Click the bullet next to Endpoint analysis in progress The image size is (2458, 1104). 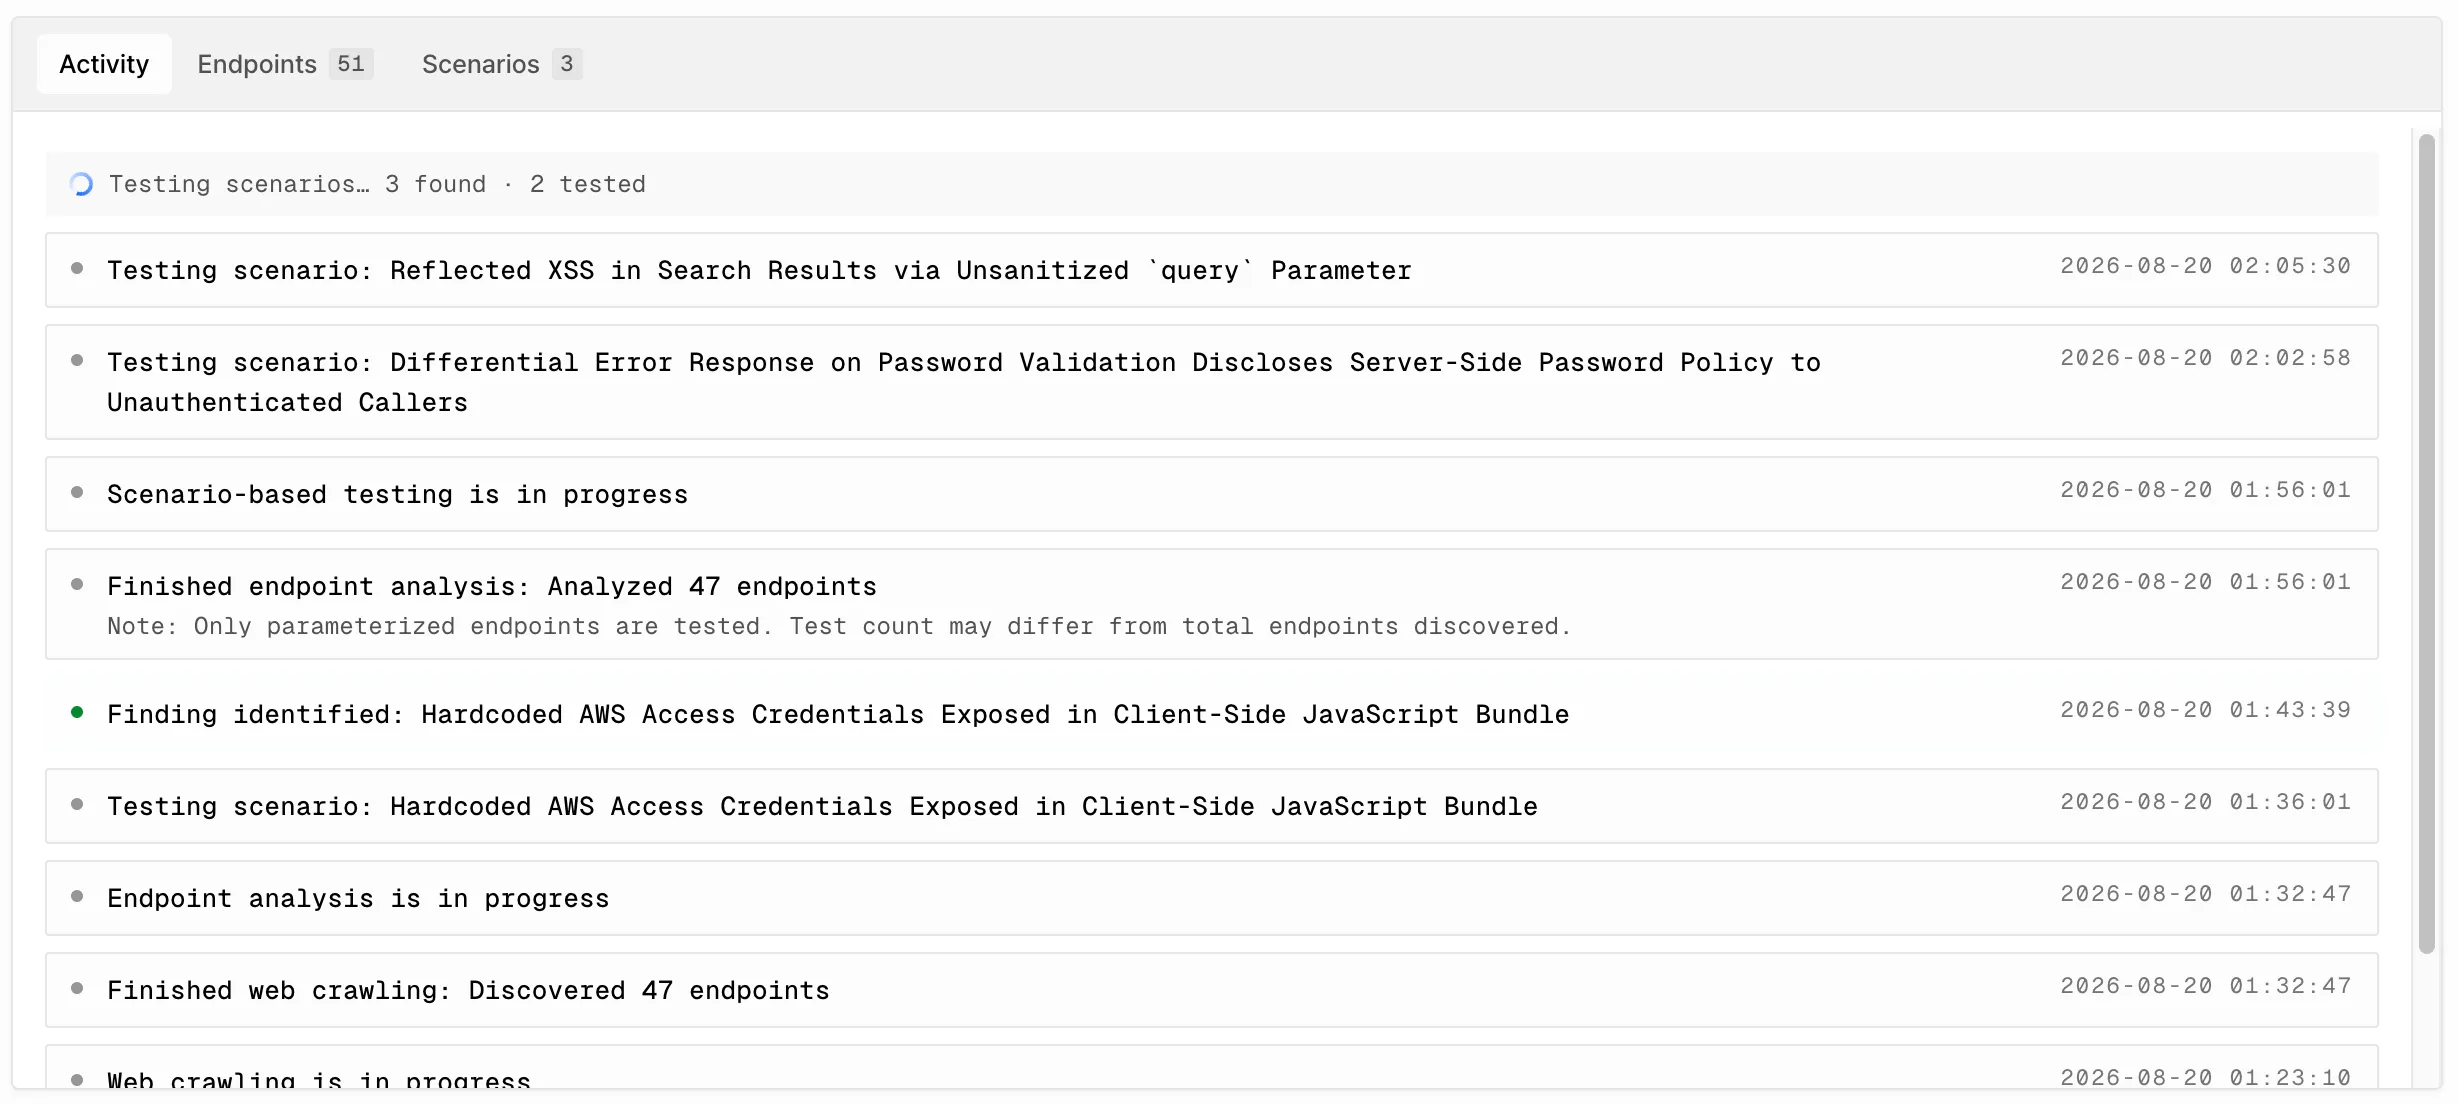(77, 897)
